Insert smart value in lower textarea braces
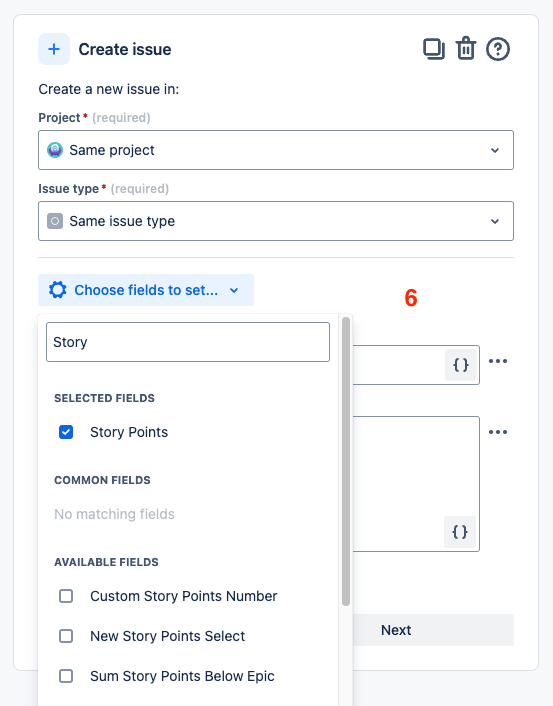The width and height of the screenshot is (553, 706). pos(460,532)
